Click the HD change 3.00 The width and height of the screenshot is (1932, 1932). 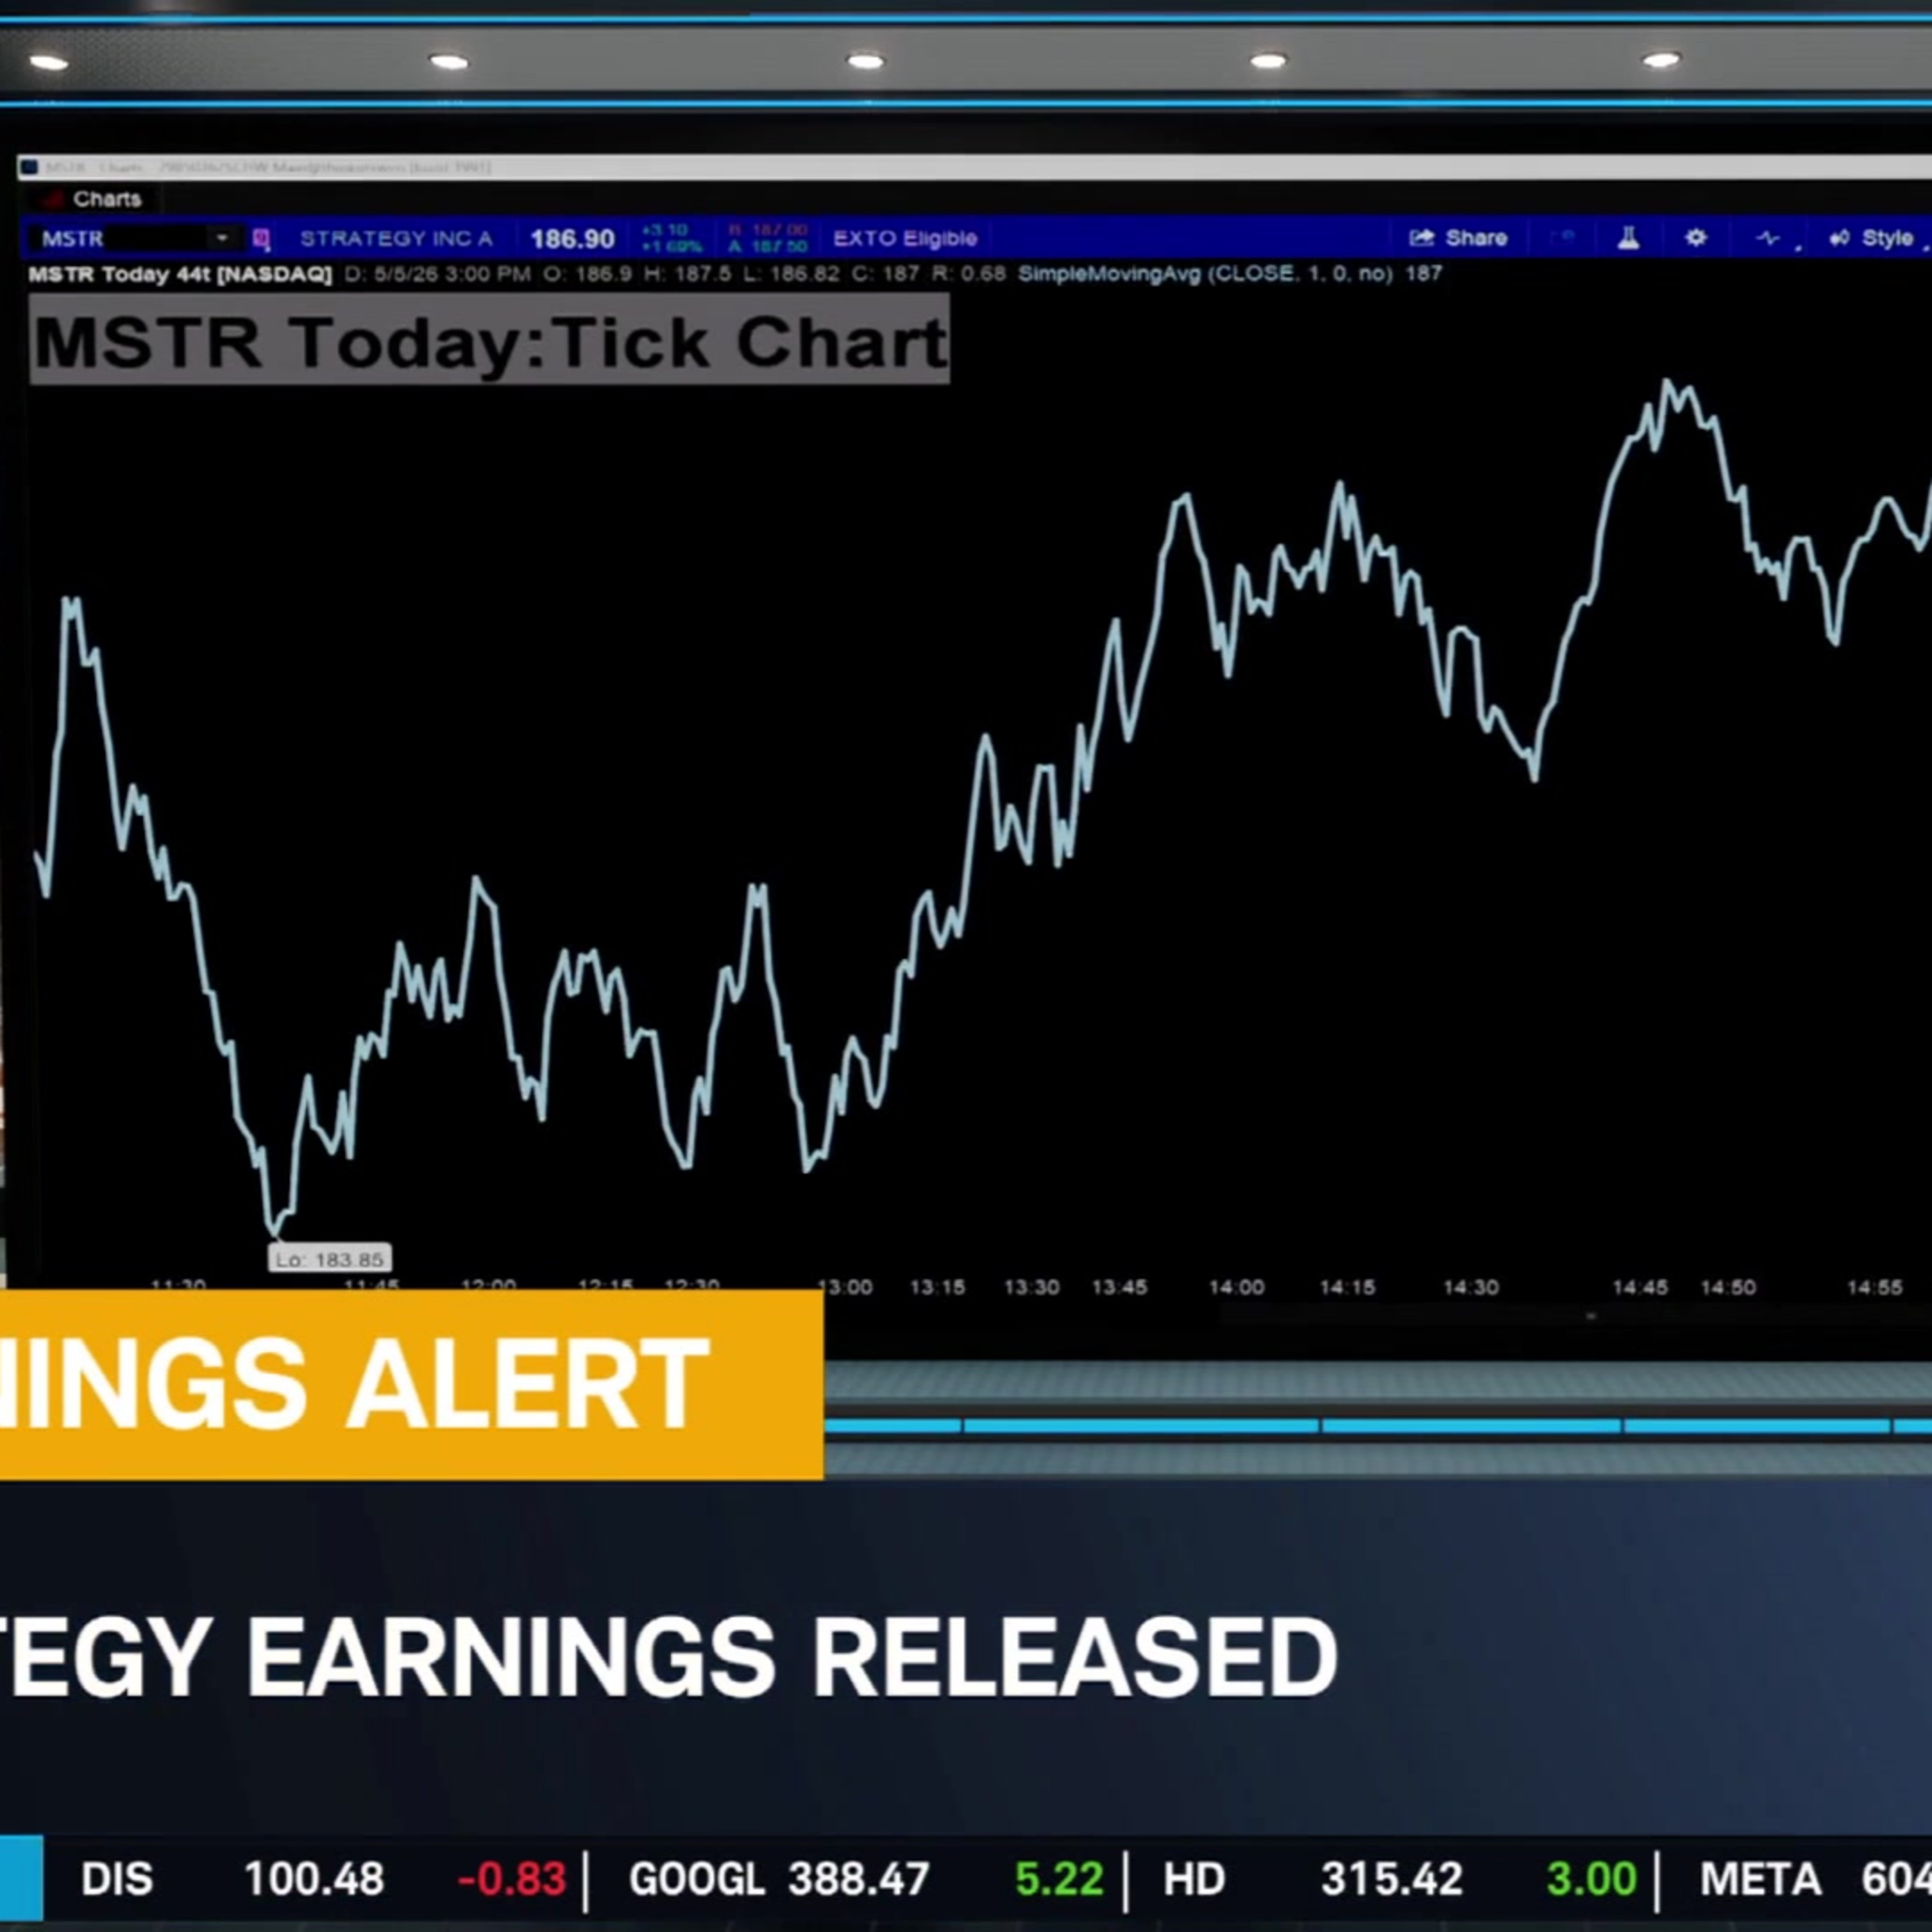pyautogui.click(x=1592, y=1880)
